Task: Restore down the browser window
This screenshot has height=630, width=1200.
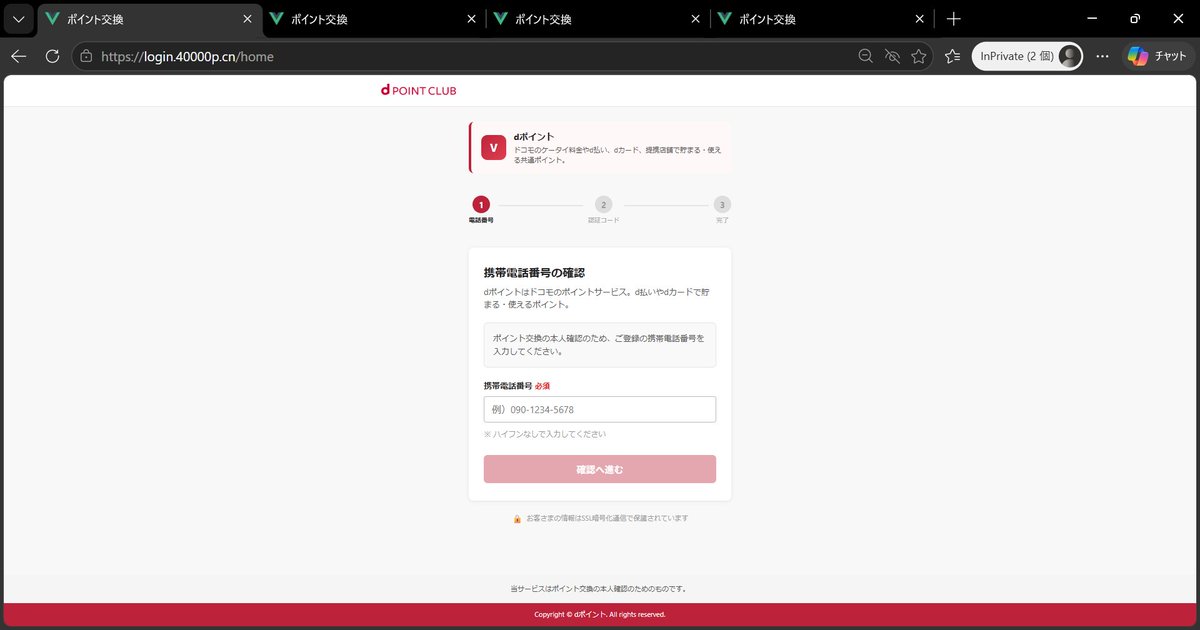Action: [1135, 19]
